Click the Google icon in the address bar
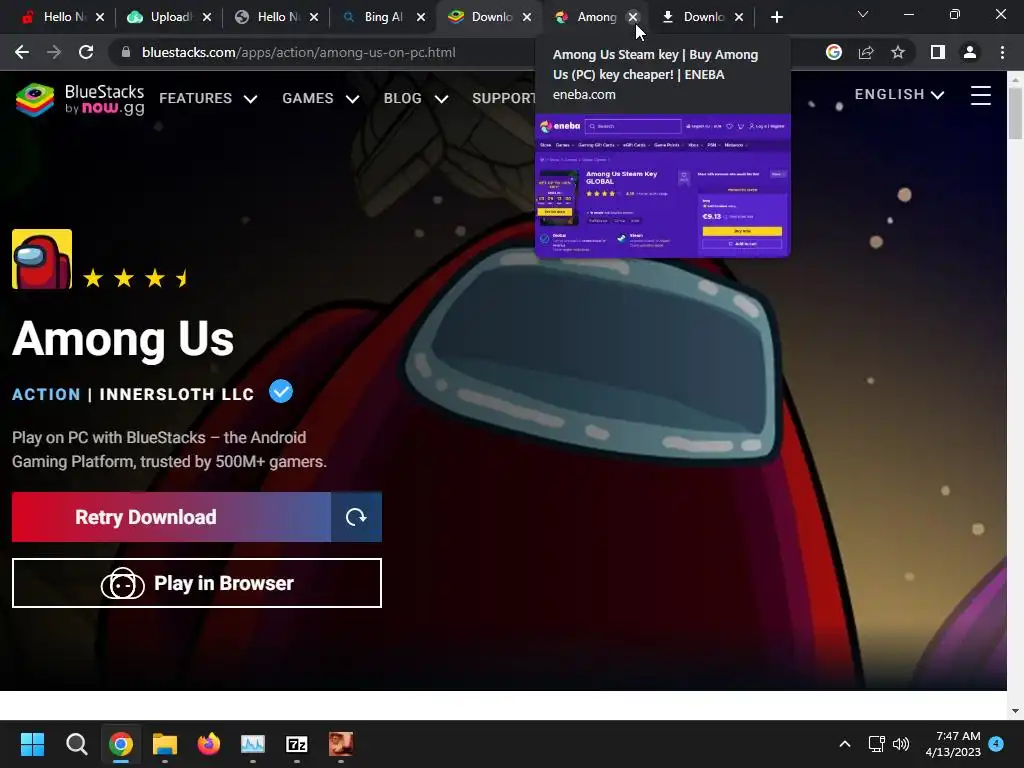 point(833,52)
